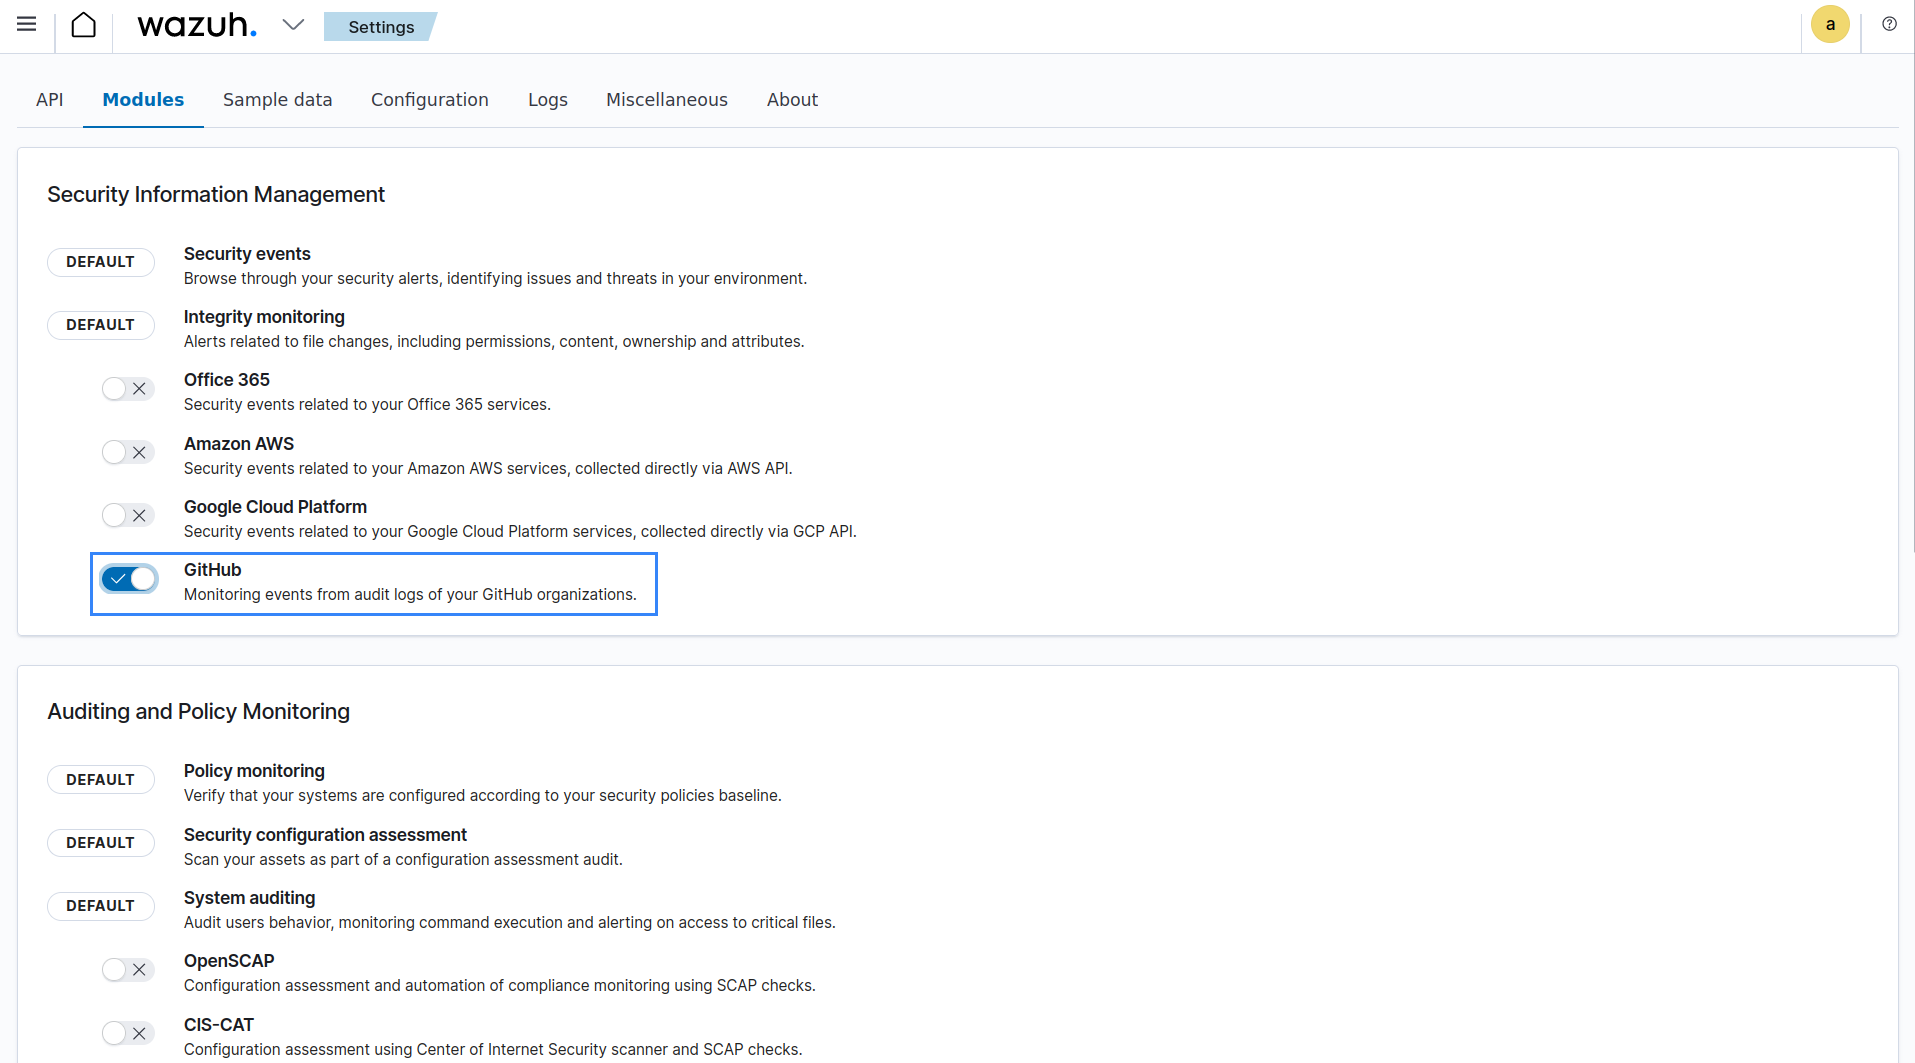Enable the CIS-CAT module toggle
This screenshot has height=1063, width=1915.
128,1034
